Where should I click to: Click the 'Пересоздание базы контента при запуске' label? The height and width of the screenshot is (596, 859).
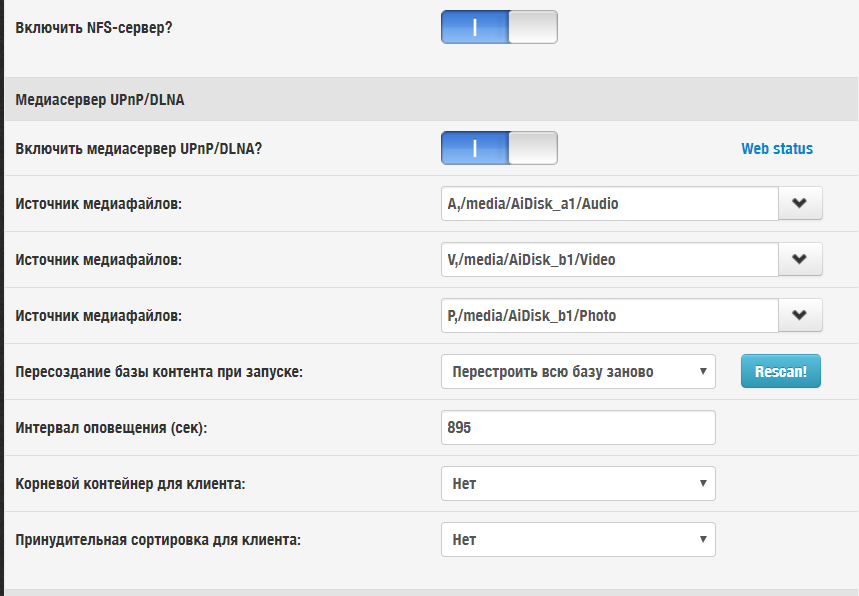click(x=159, y=372)
